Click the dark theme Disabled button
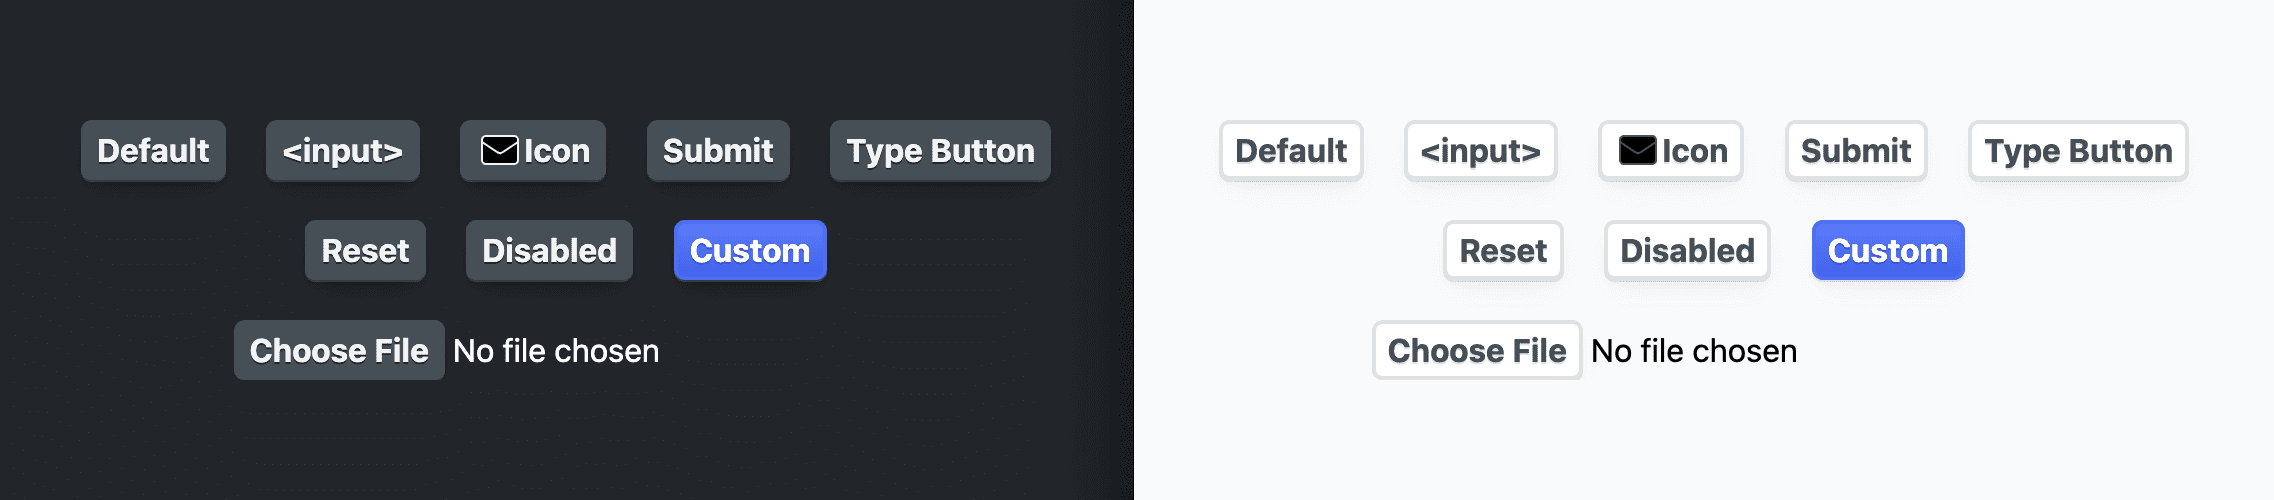Image resolution: width=2274 pixels, height=500 pixels. 549,251
